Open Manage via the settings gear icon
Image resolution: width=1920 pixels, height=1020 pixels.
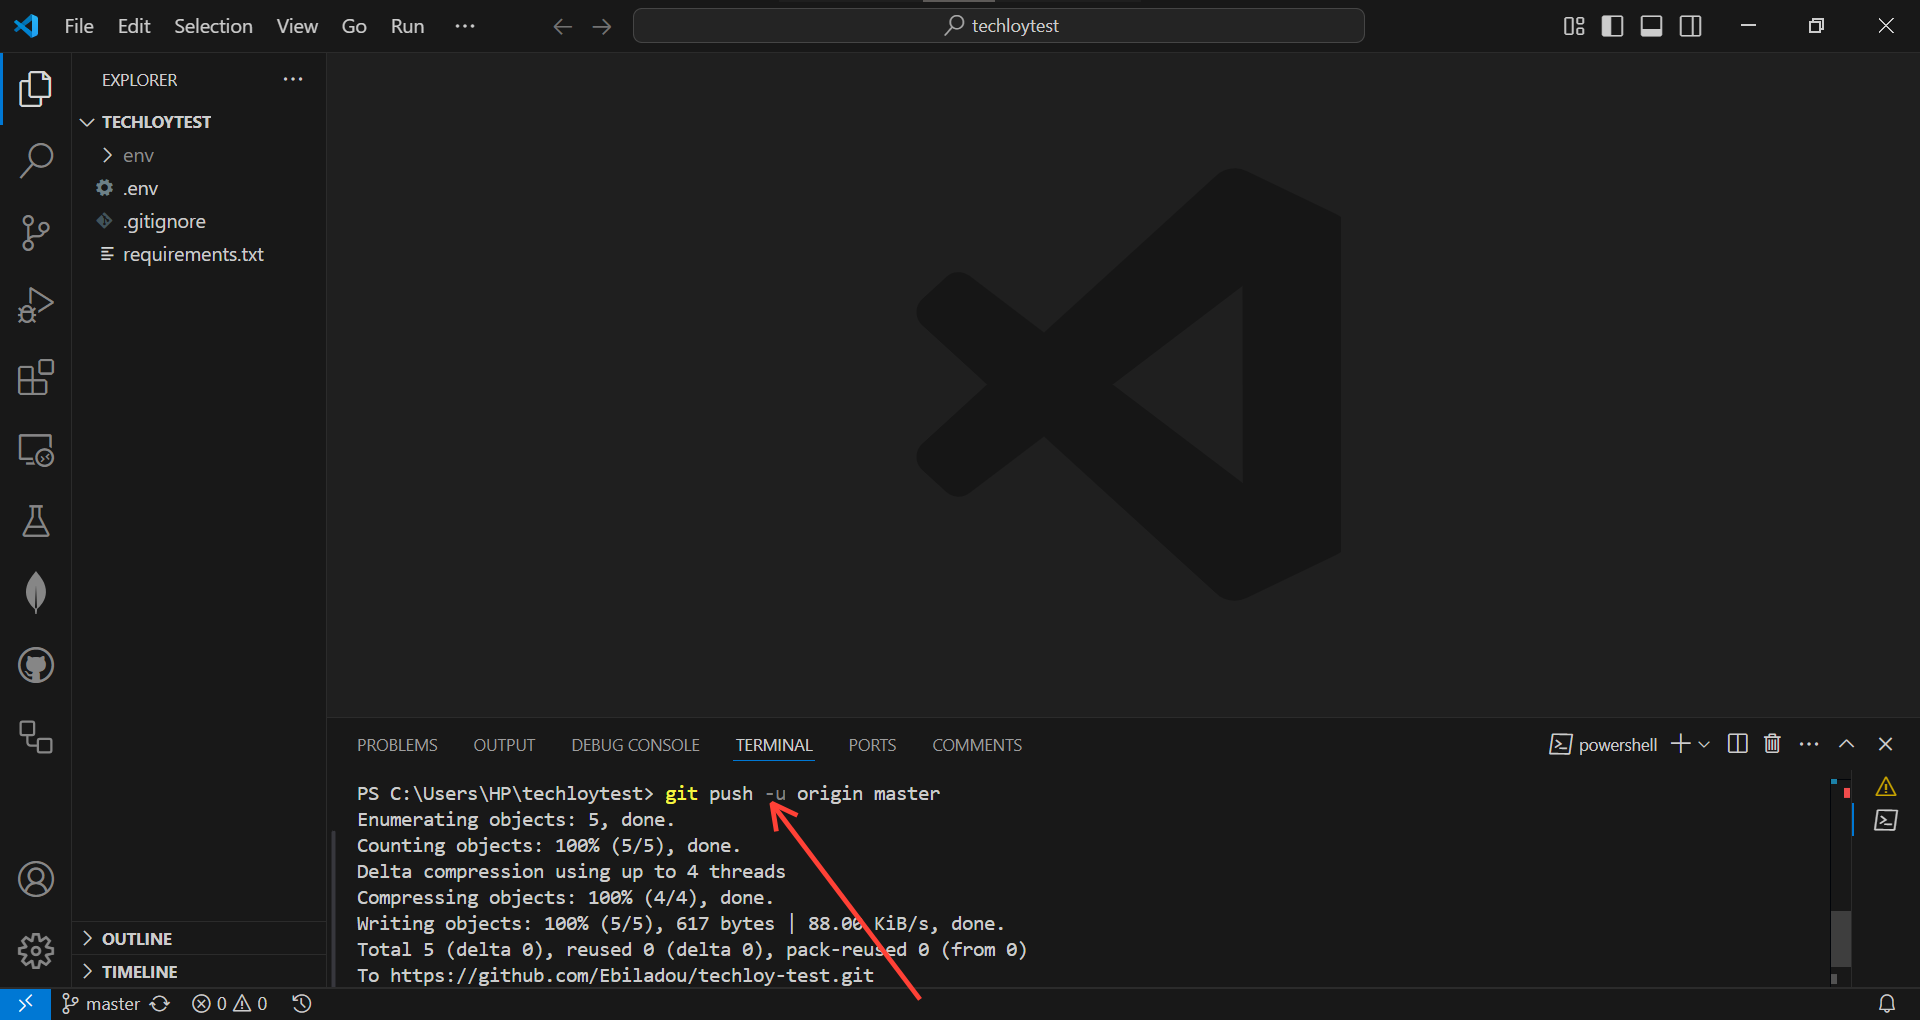tap(36, 951)
